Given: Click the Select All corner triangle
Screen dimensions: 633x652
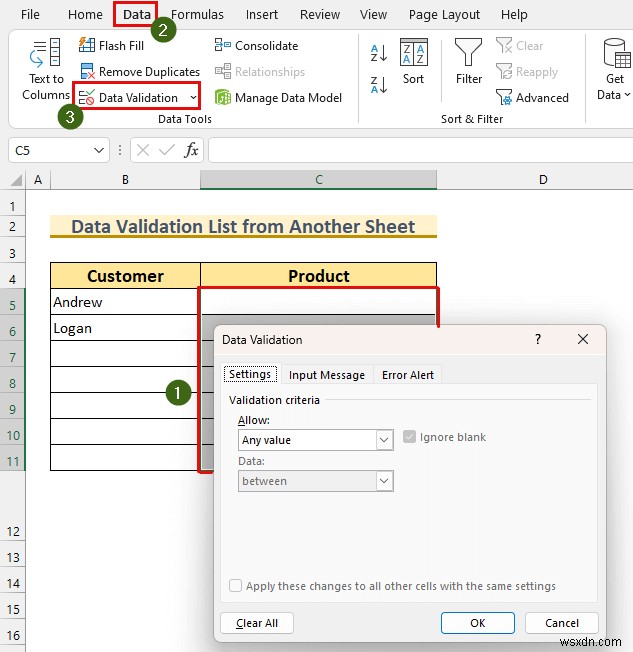Looking at the screenshot, I should [x=16, y=180].
